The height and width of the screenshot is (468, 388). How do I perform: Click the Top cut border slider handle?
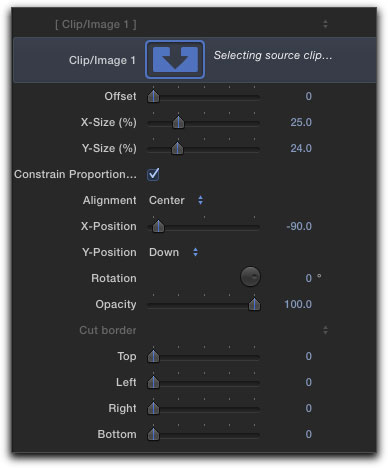point(153,356)
